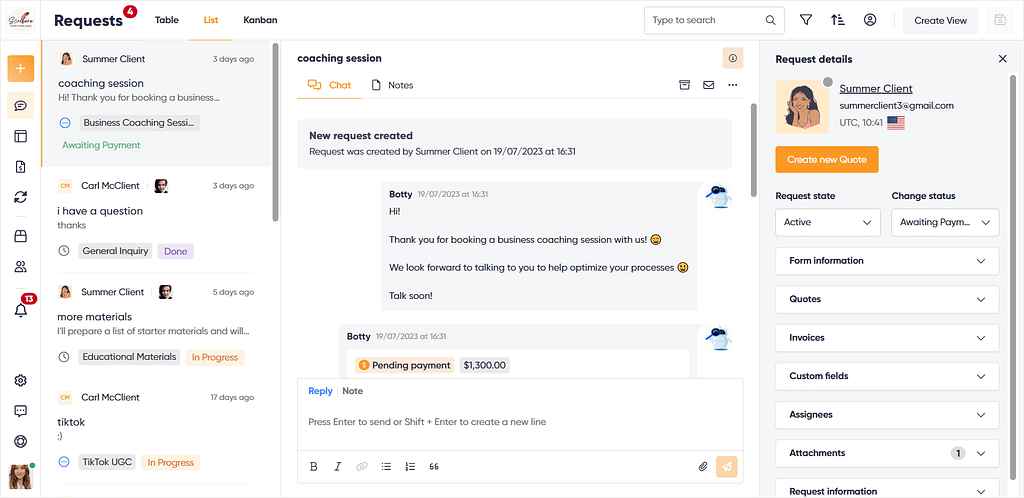The width and height of the screenshot is (1024, 498).
Task: Open the invoices document icon in sidebar
Action: tap(21, 166)
